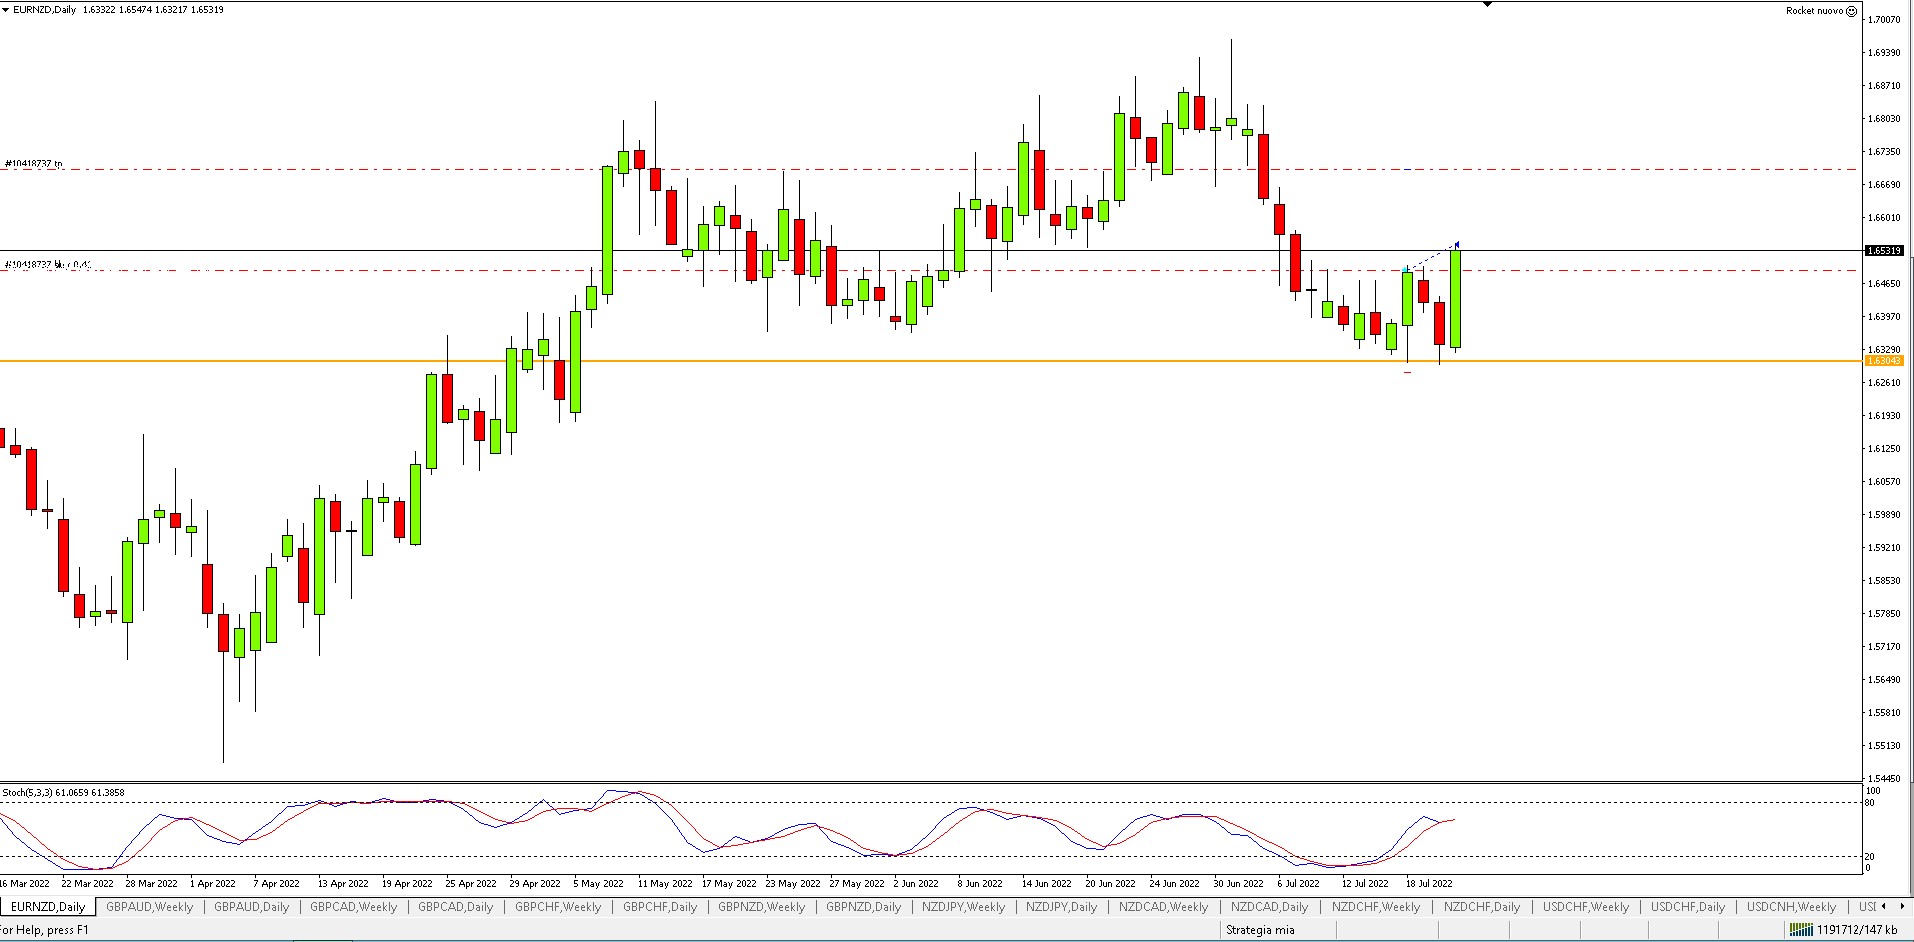Open the GBPCAD,Daily chart tab
Viewport: 1914px width, 942px height.
click(455, 907)
